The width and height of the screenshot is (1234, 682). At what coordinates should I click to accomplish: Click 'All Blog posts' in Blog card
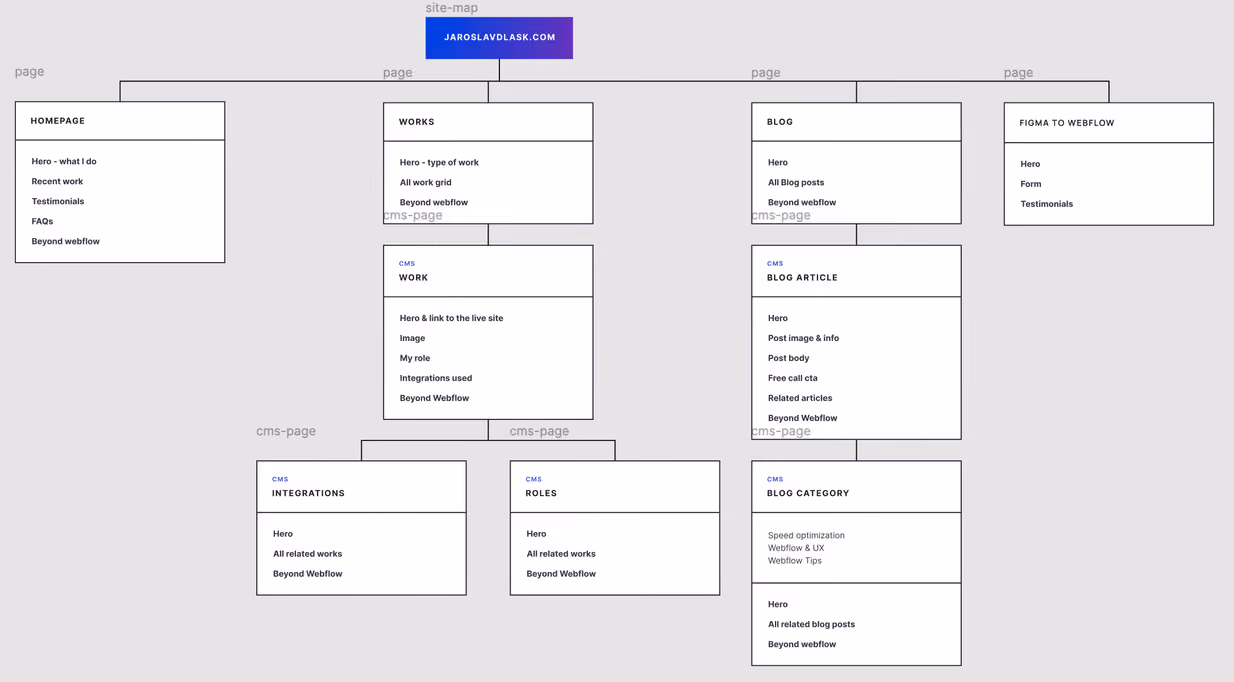796,182
